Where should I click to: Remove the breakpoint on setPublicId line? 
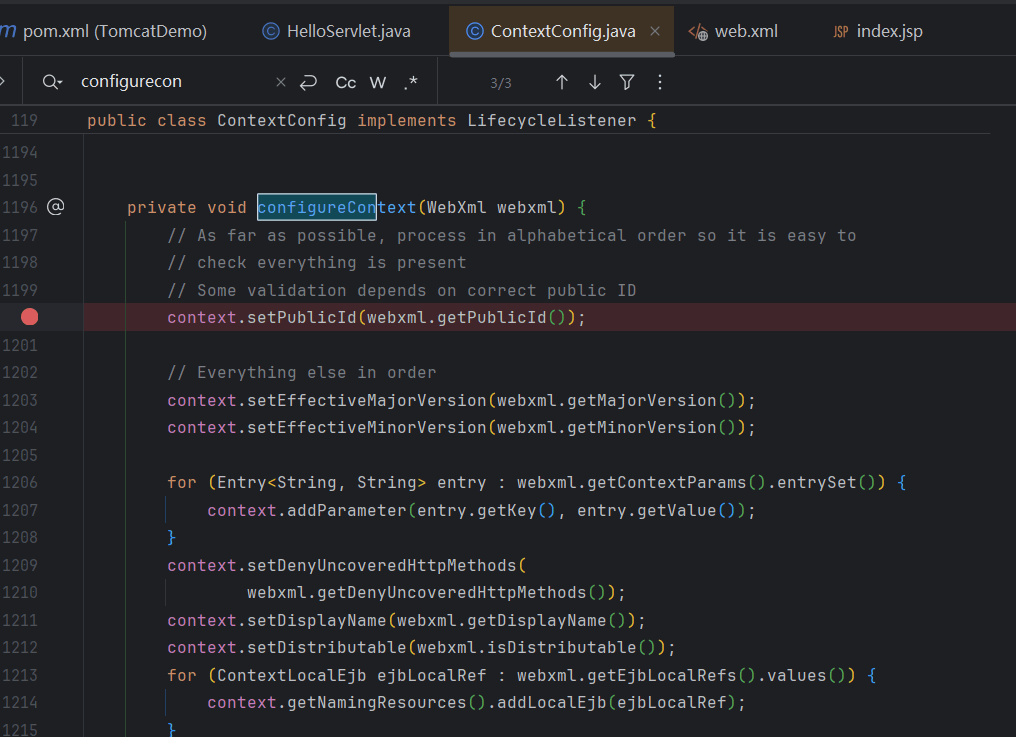[x=29, y=317]
